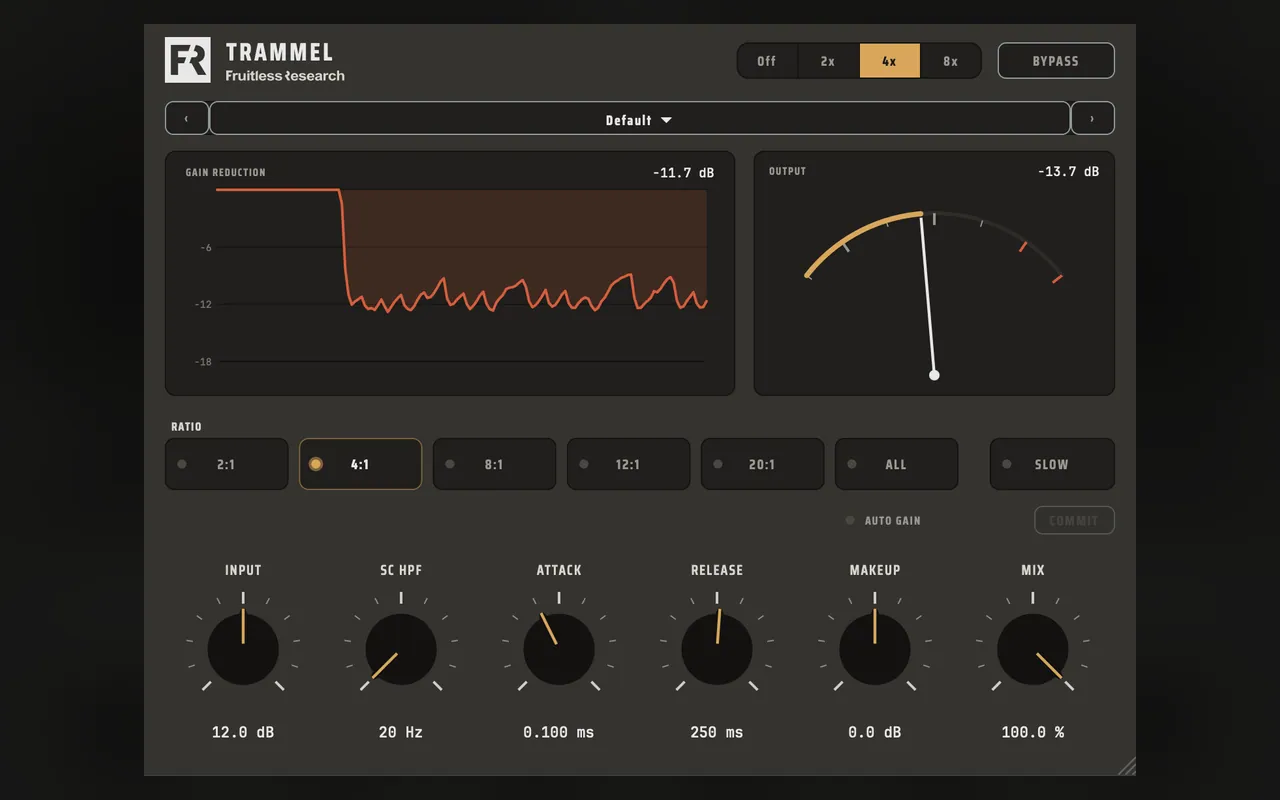Screen dimensions: 1280x800
Task: Click the output VU meter needle
Action: [928, 297]
